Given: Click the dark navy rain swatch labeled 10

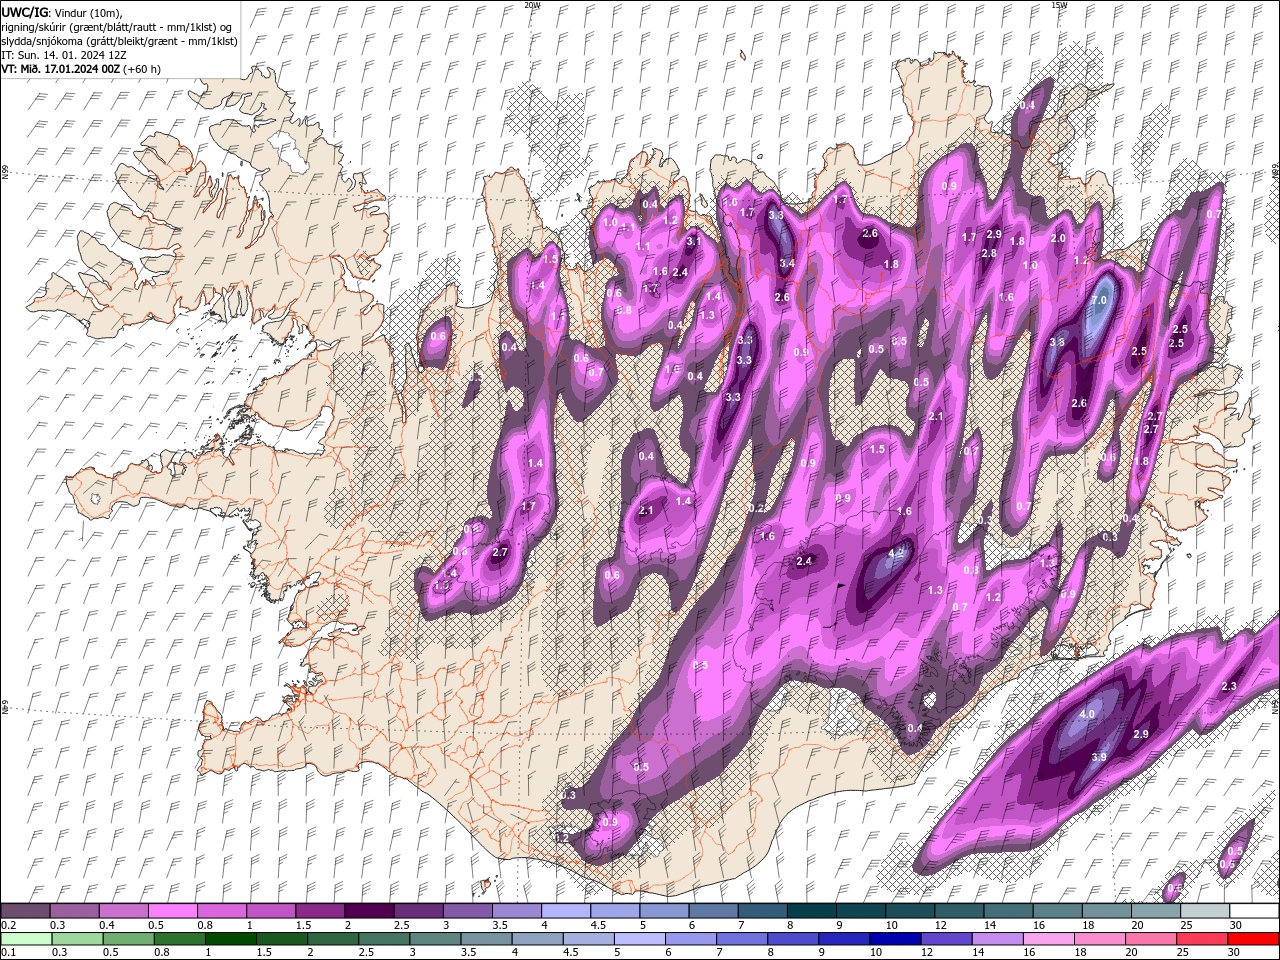Looking at the screenshot, I should pyautogui.click(x=895, y=939).
